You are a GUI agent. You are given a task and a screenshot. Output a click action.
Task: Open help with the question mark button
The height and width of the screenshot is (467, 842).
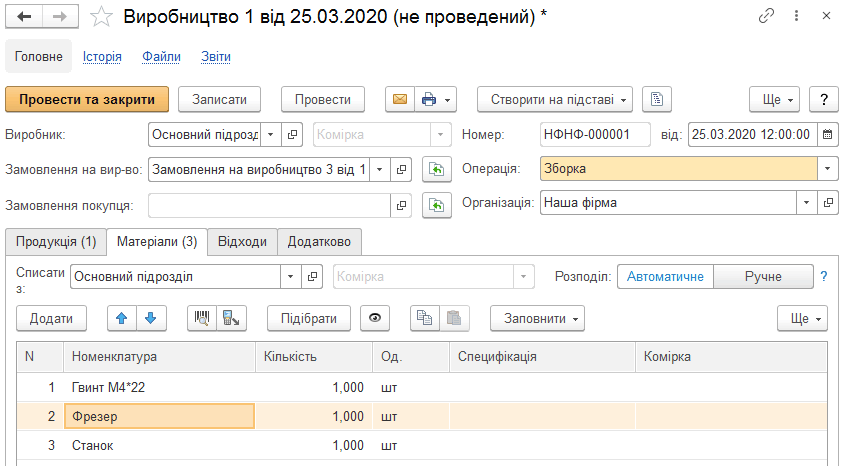pos(824,99)
